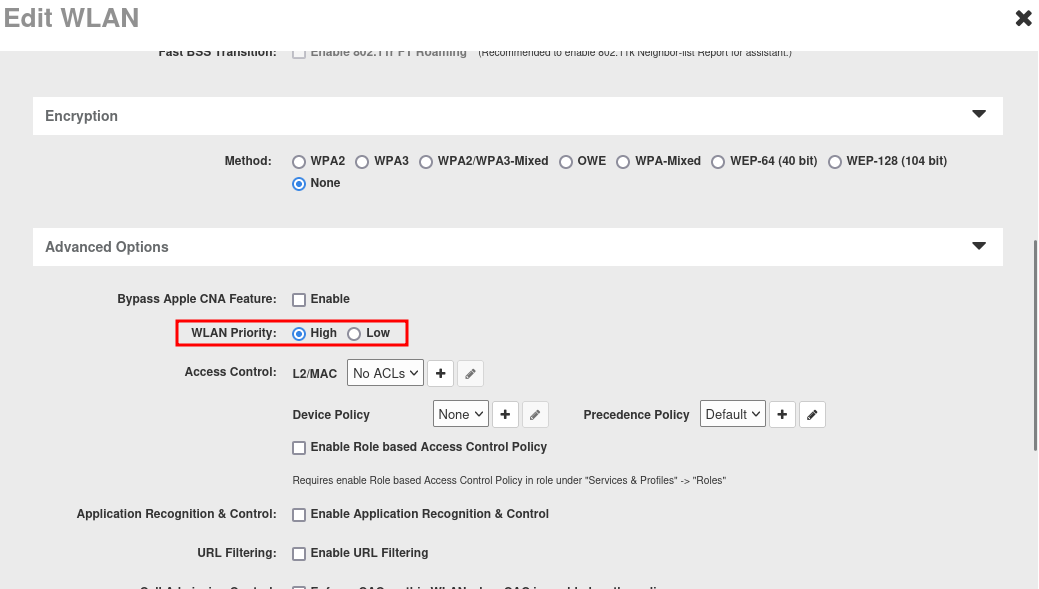1039x589 pixels.
Task: Collapse the Advanced Options section arrow
Action: tap(979, 246)
